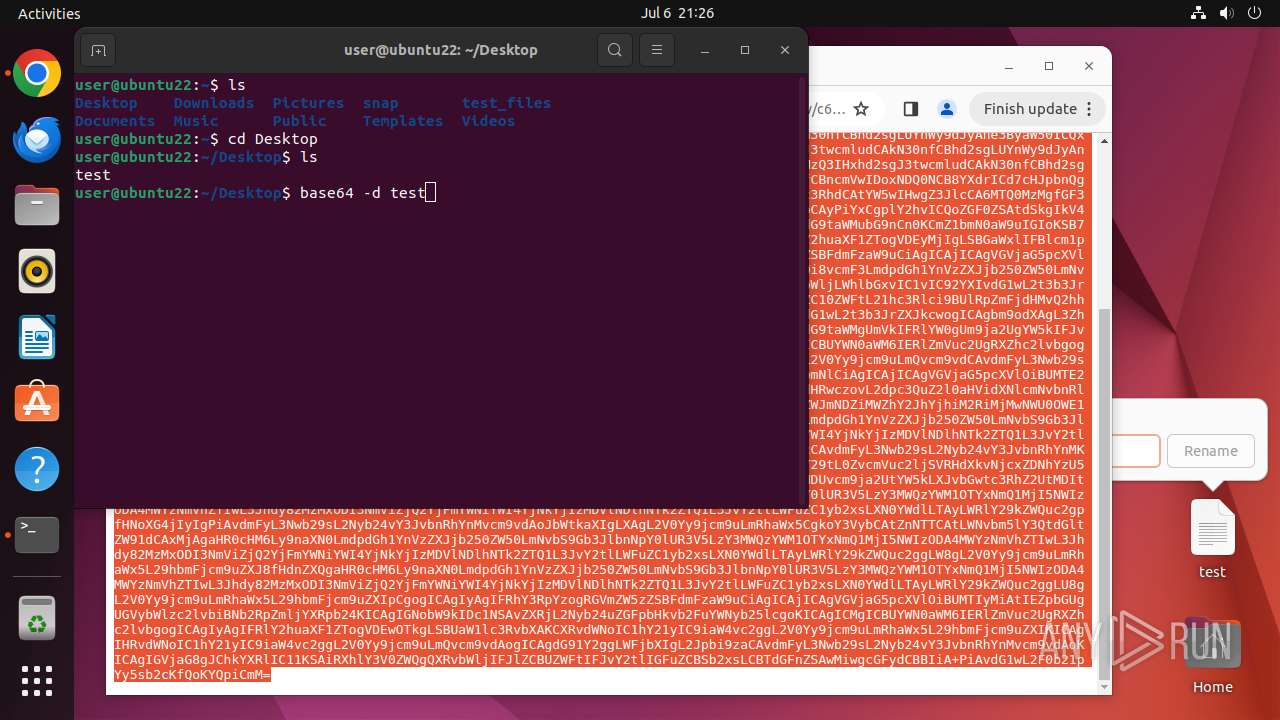The width and height of the screenshot is (1280, 720).
Task: Open Google Chrome from the dock
Action: click(37, 73)
